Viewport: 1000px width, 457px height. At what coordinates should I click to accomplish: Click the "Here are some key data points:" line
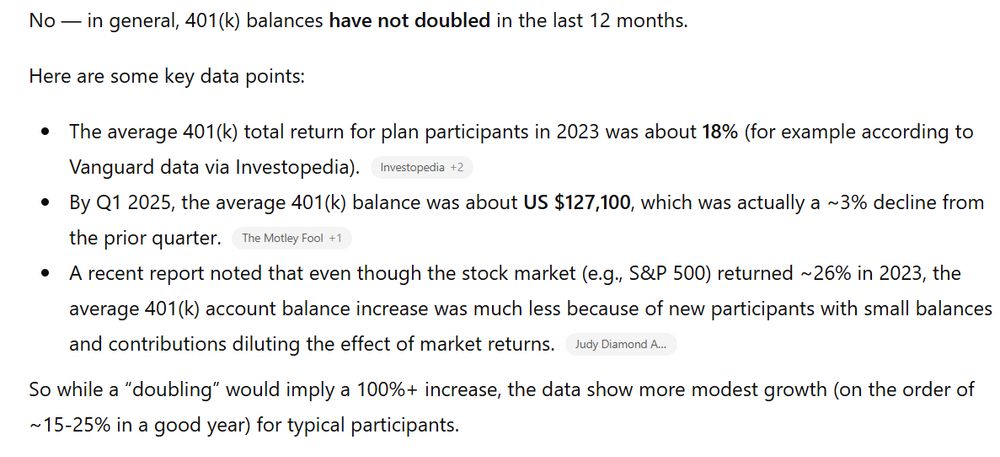[x=167, y=77]
